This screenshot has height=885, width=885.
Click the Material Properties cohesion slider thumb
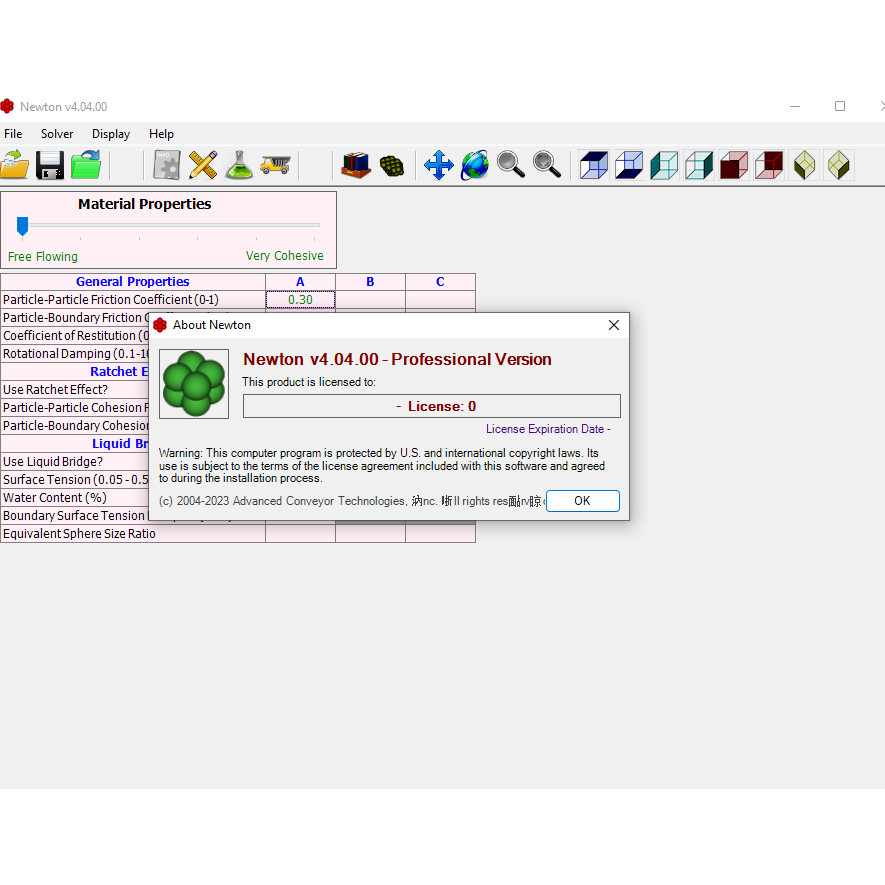(x=23, y=226)
